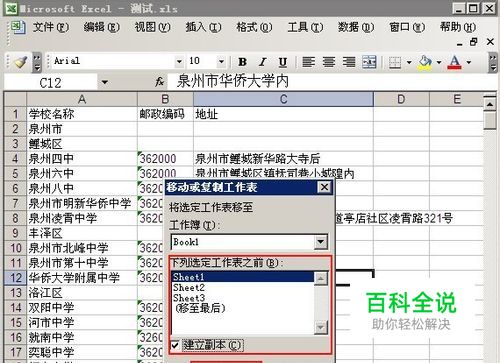Select column D header
This screenshot has height=363, width=500.
[401, 99]
